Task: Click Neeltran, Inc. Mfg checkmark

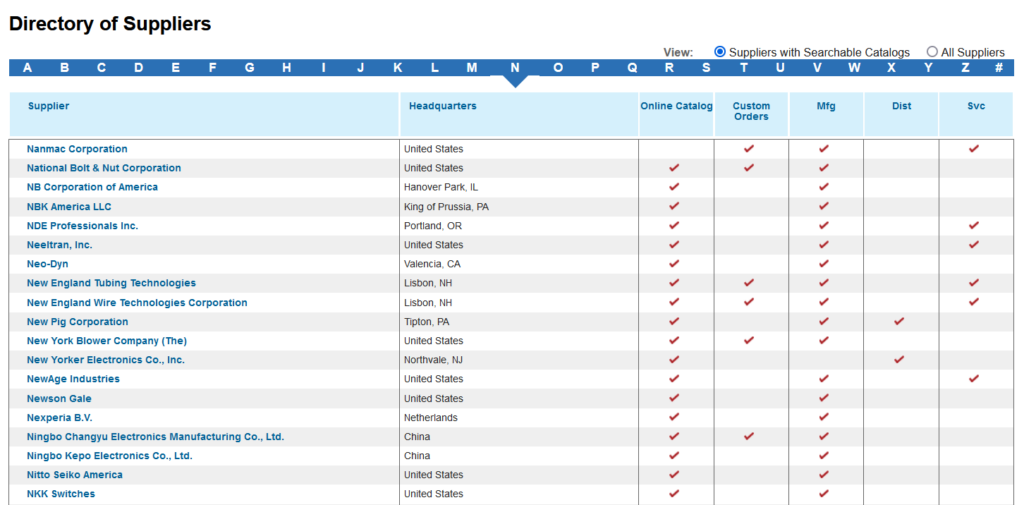Action: click(824, 244)
